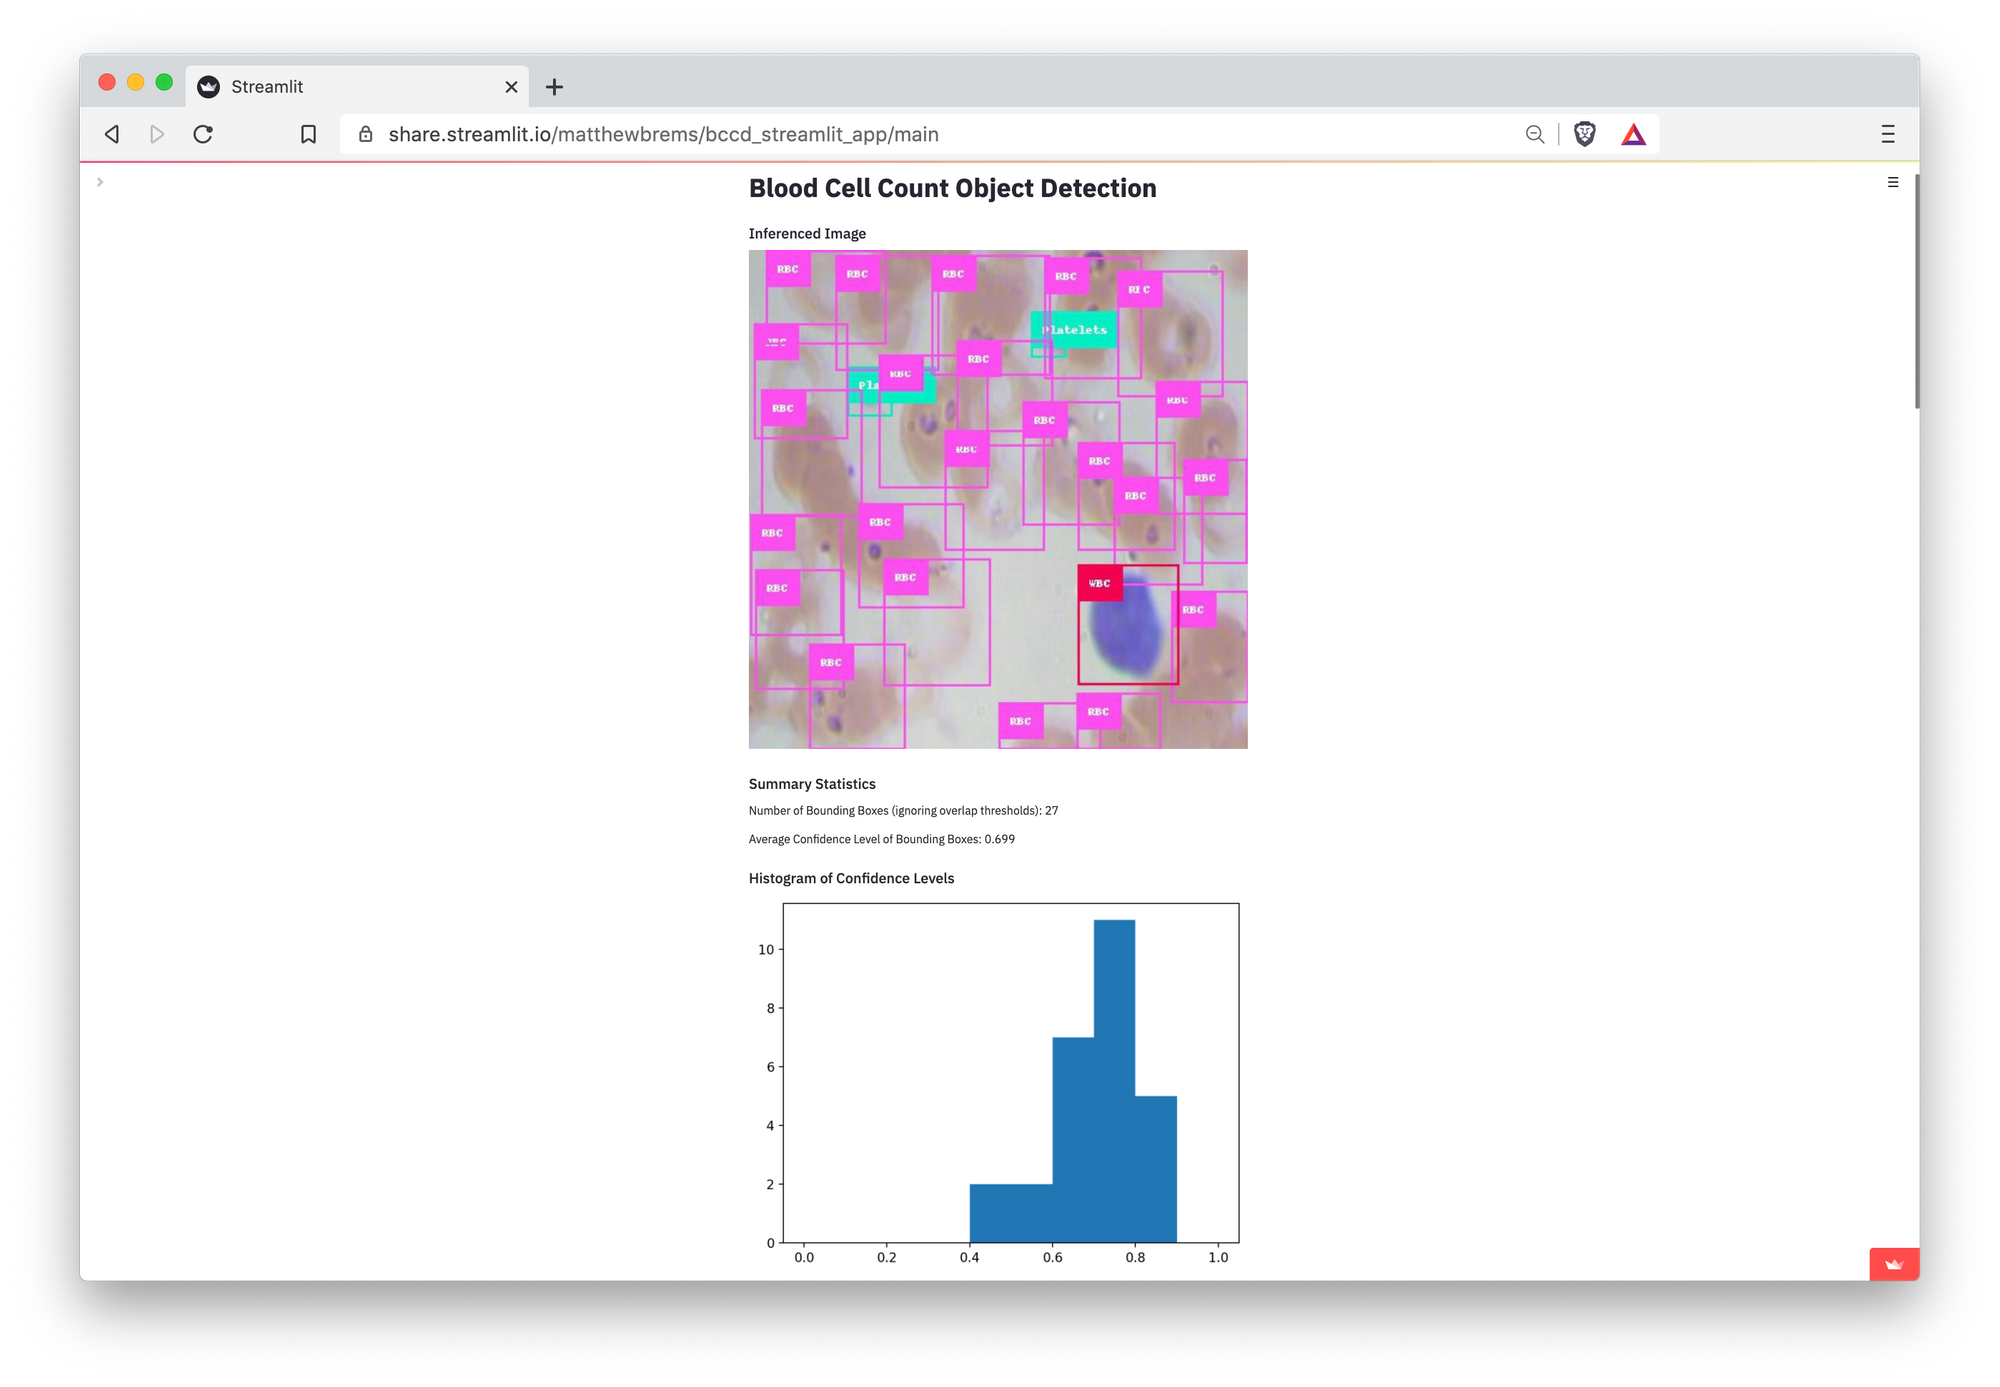Open the Brave Shields lion icon
The height and width of the screenshot is (1387, 2000).
pyautogui.click(x=1584, y=134)
